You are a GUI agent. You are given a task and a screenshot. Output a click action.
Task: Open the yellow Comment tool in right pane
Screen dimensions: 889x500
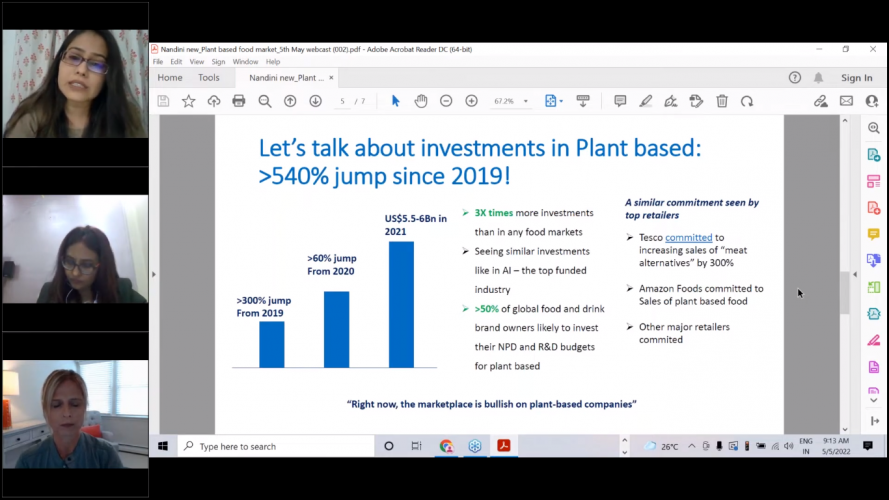coord(874,234)
